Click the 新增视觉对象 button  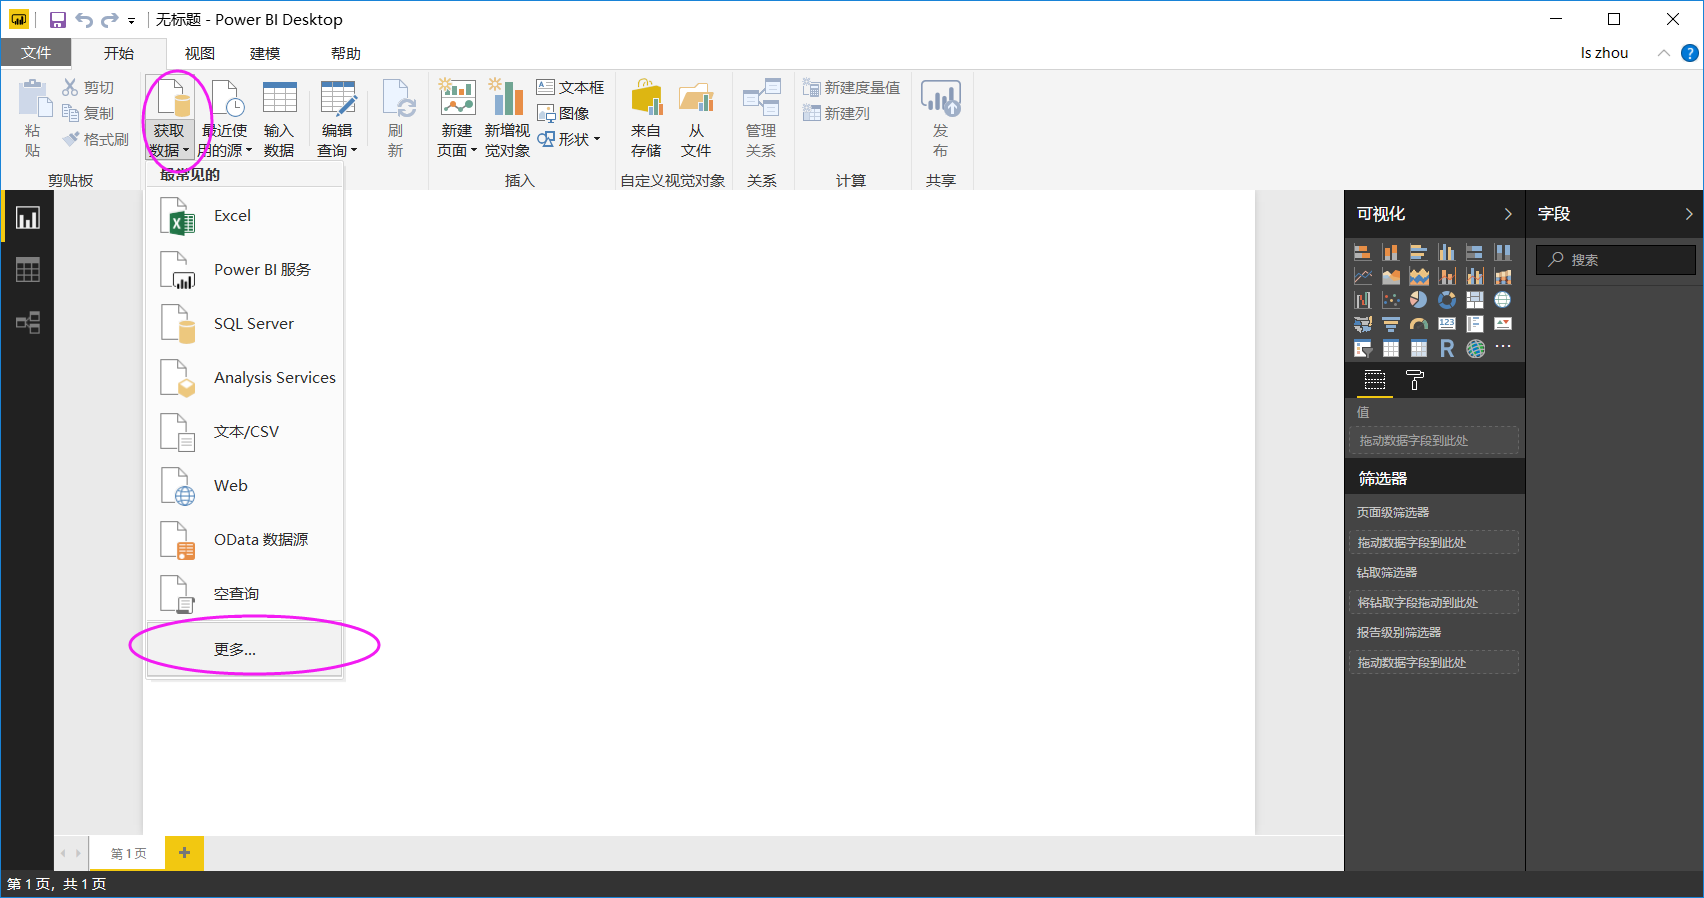(508, 119)
